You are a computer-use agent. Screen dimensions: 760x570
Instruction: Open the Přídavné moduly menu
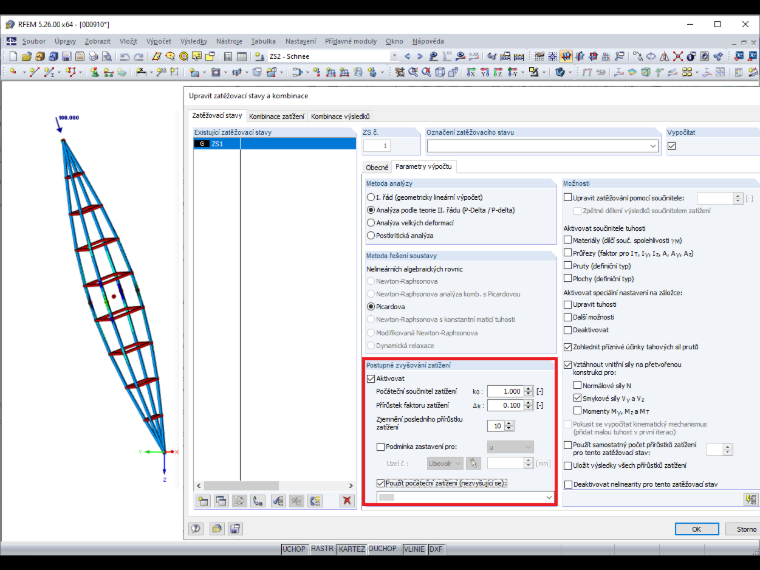[x=350, y=42]
